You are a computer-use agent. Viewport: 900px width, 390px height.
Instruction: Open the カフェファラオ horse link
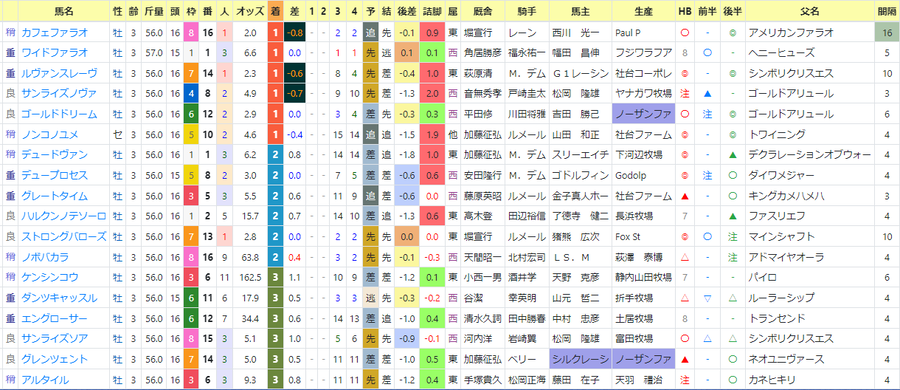pos(55,33)
